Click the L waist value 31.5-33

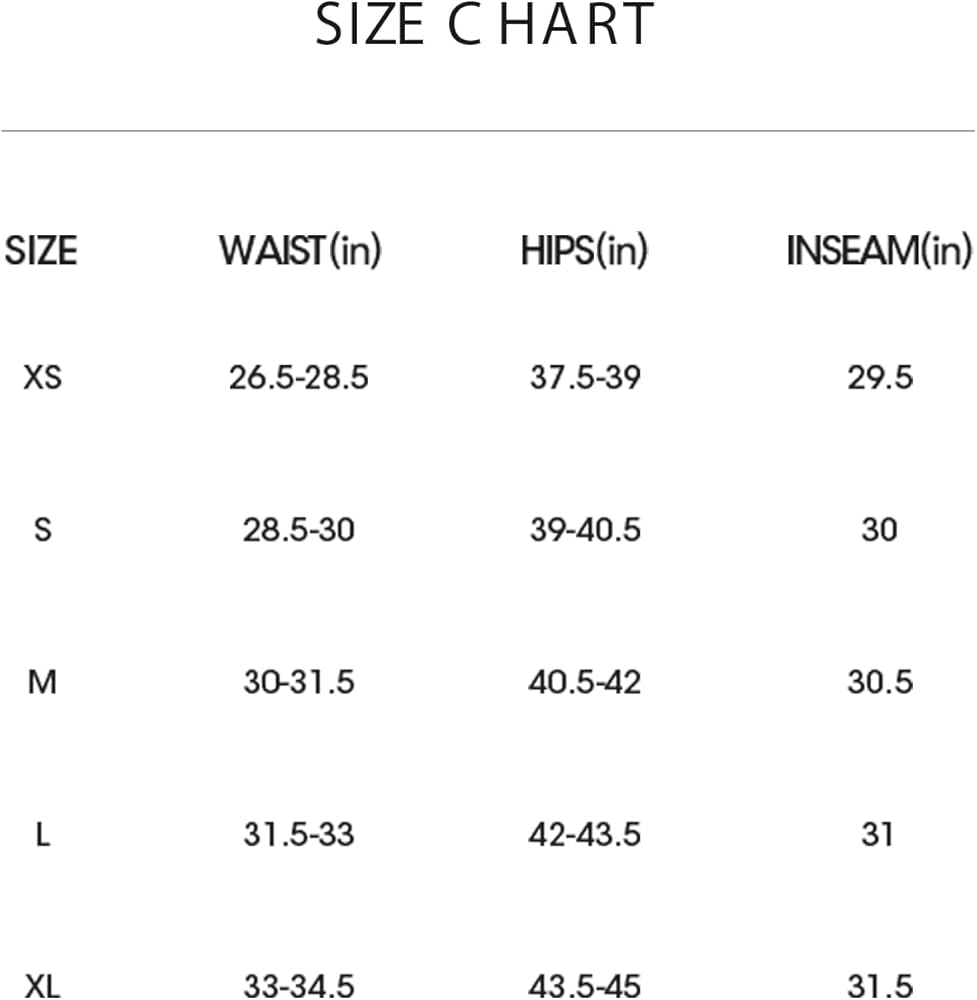tap(298, 834)
